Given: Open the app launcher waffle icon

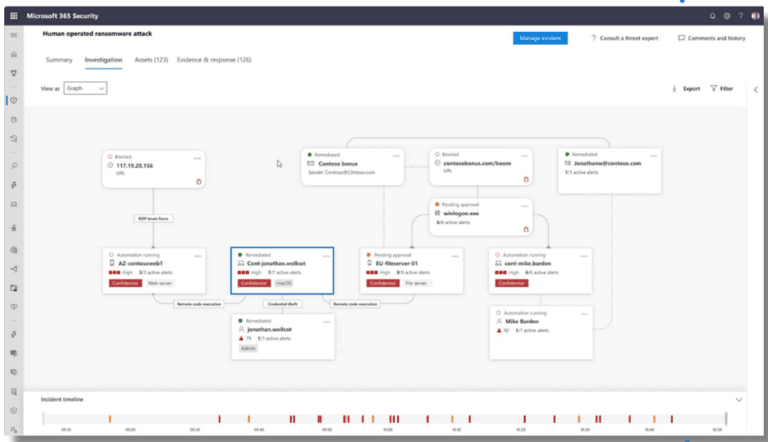Looking at the screenshot, I should pos(14,16).
